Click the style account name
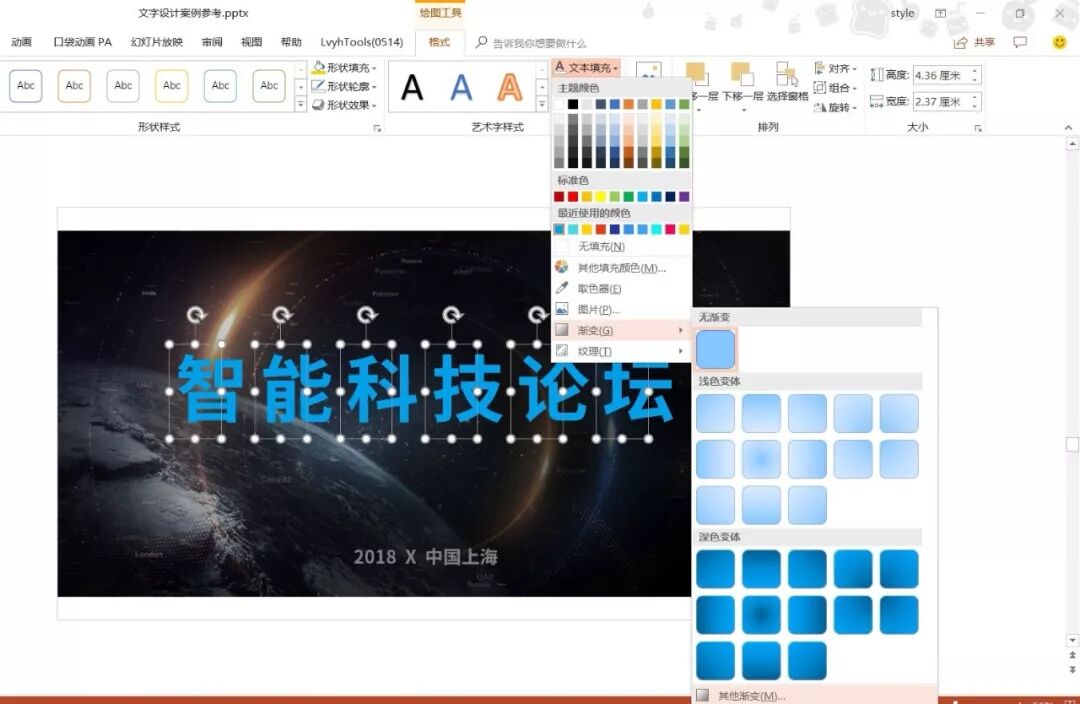 [x=902, y=13]
